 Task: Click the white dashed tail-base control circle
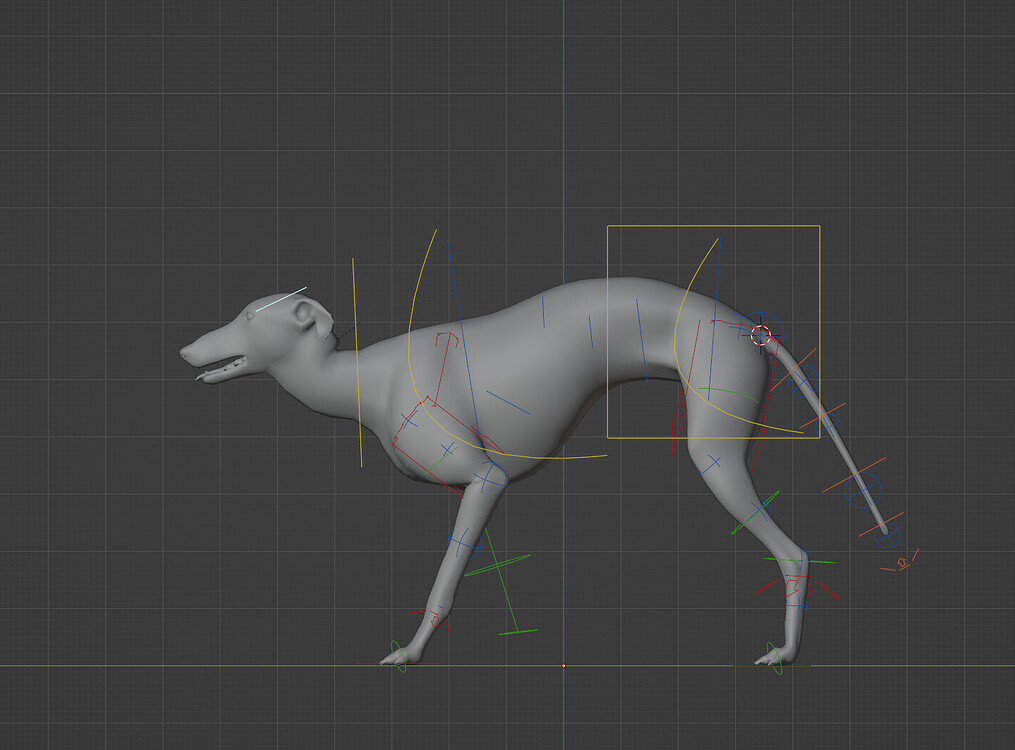click(759, 333)
